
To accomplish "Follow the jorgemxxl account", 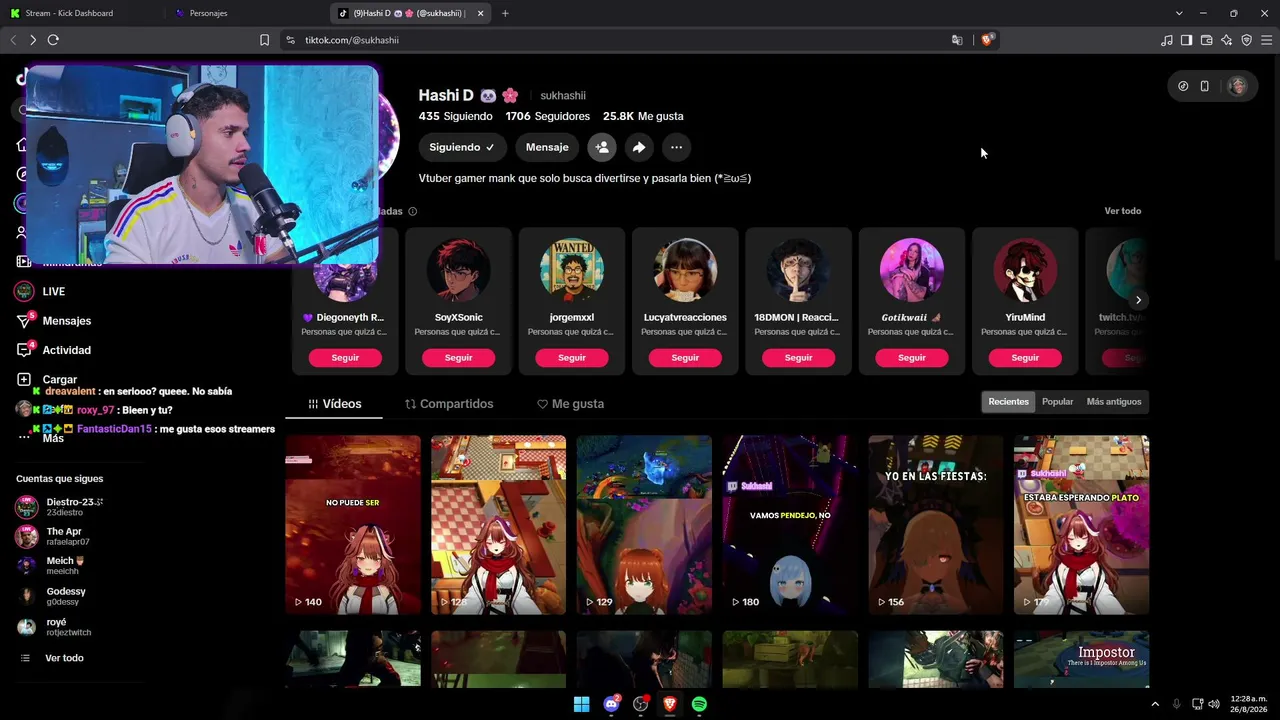I will 572,357.
